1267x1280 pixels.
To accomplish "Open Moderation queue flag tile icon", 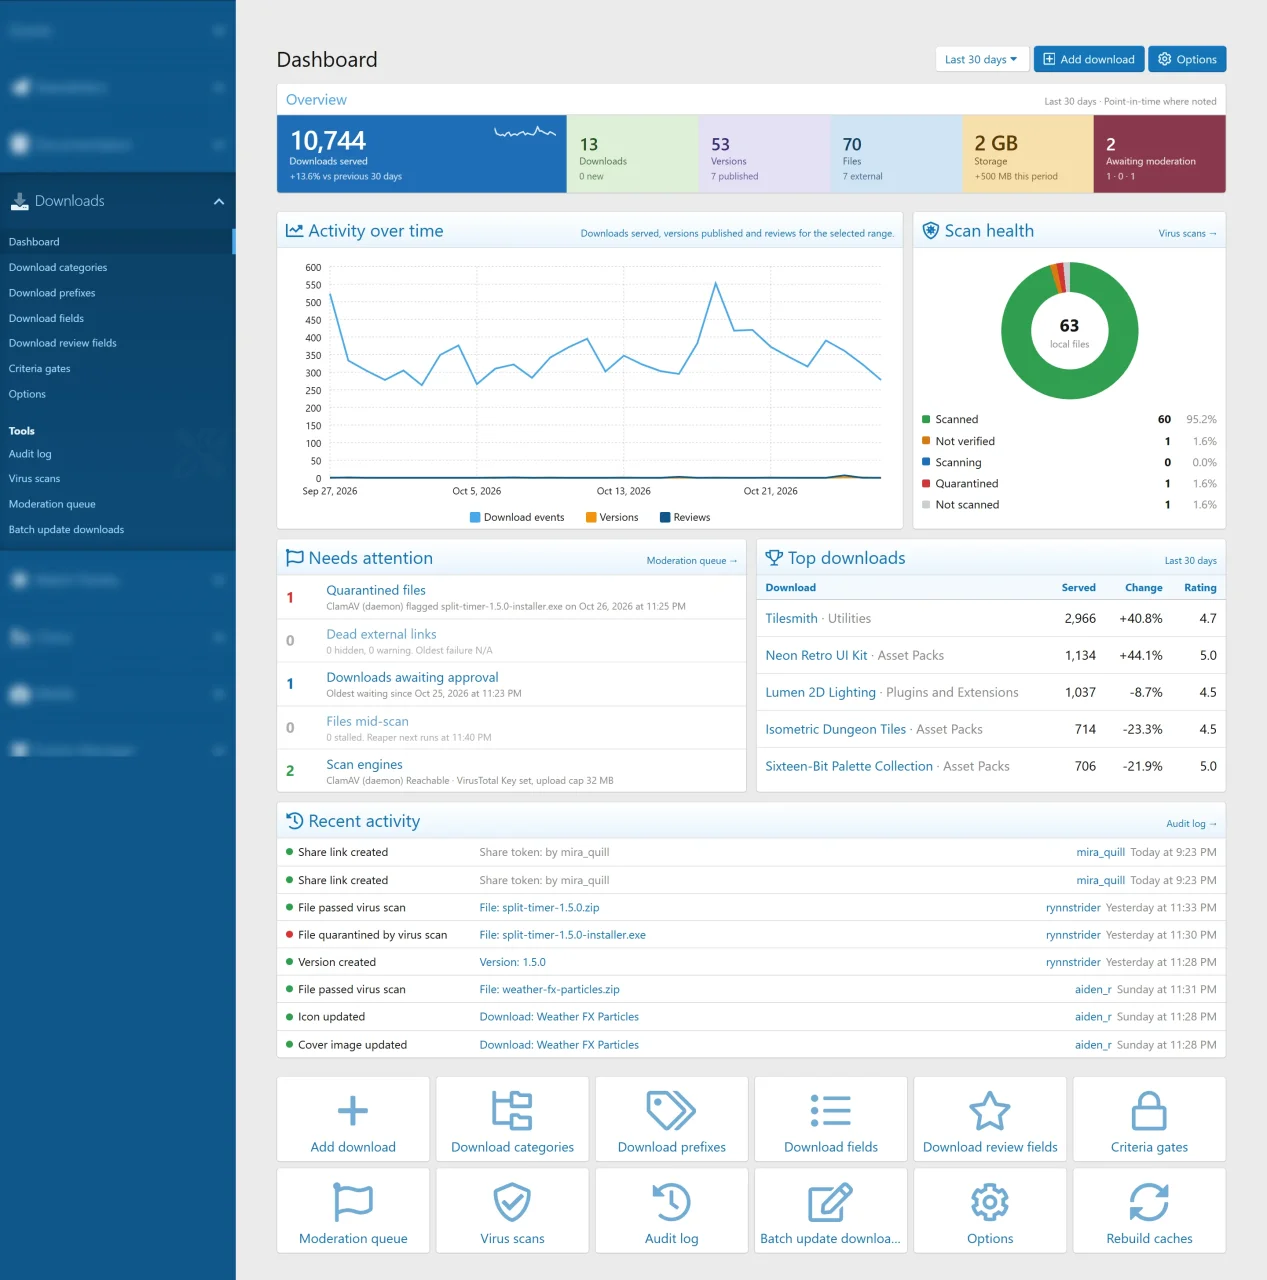I will click(353, 1202).
